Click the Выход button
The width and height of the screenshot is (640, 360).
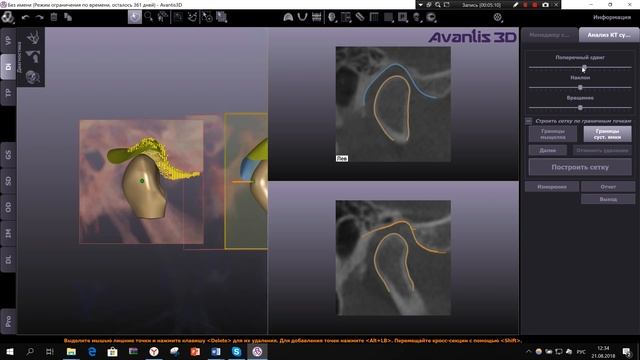pyautogui.click(x=608, y=199)
